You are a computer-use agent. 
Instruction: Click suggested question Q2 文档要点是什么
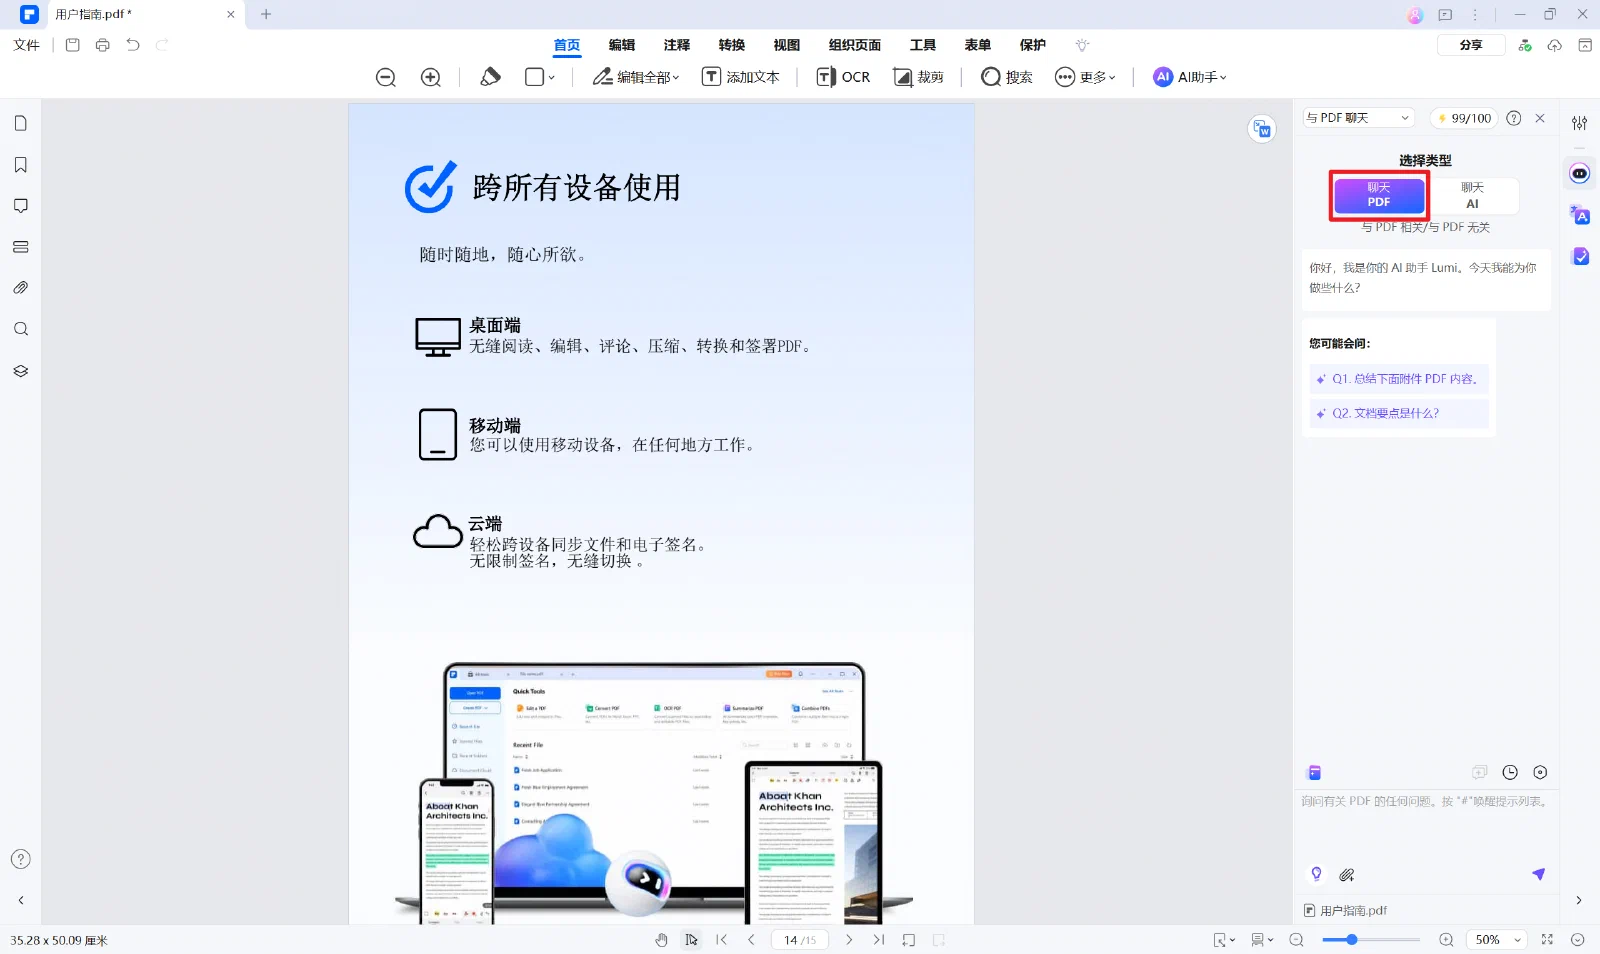[x=1399, y=413]
